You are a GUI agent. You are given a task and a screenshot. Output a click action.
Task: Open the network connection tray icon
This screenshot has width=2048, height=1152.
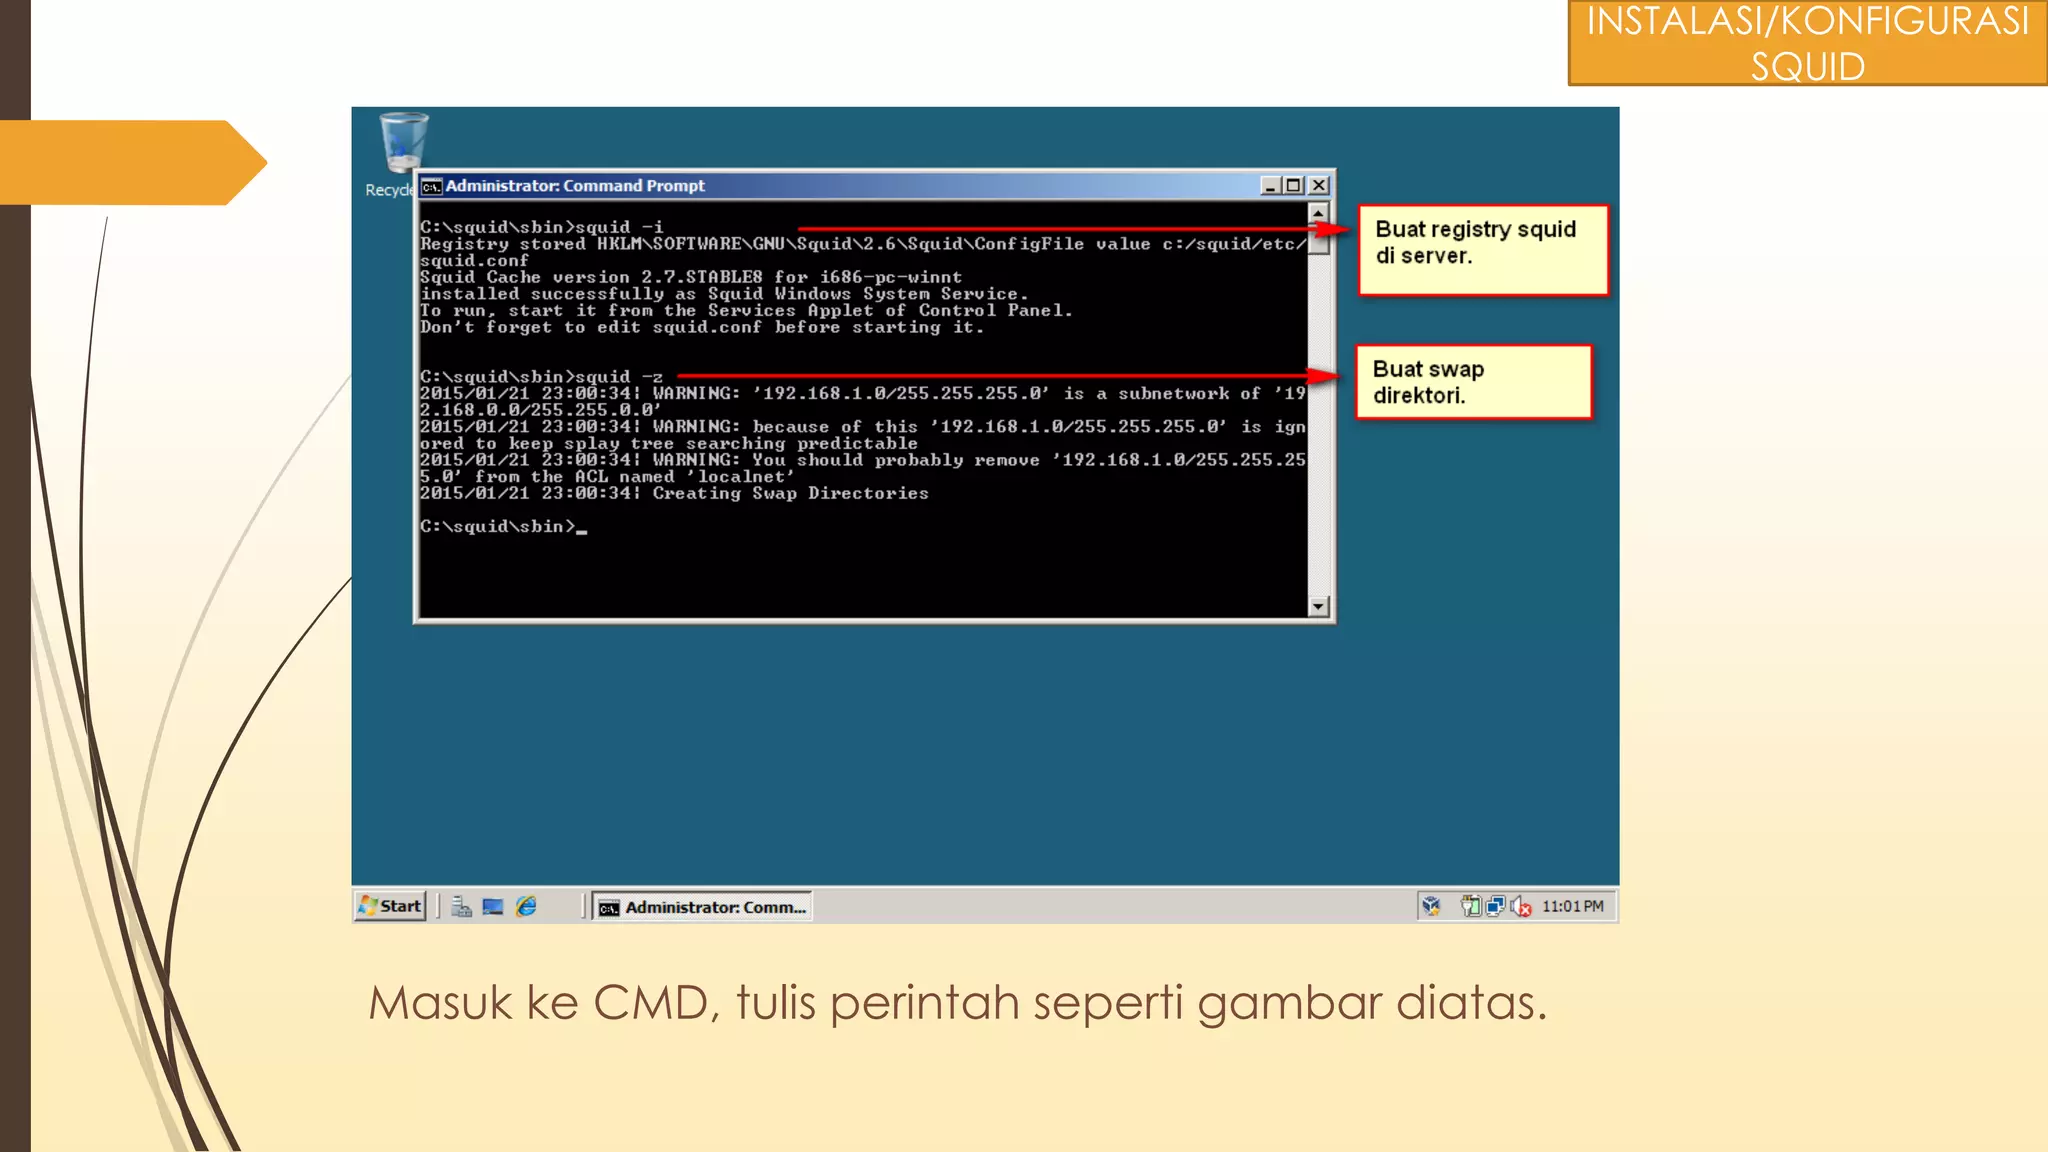pyautogui.click(x=1495, y=906)
